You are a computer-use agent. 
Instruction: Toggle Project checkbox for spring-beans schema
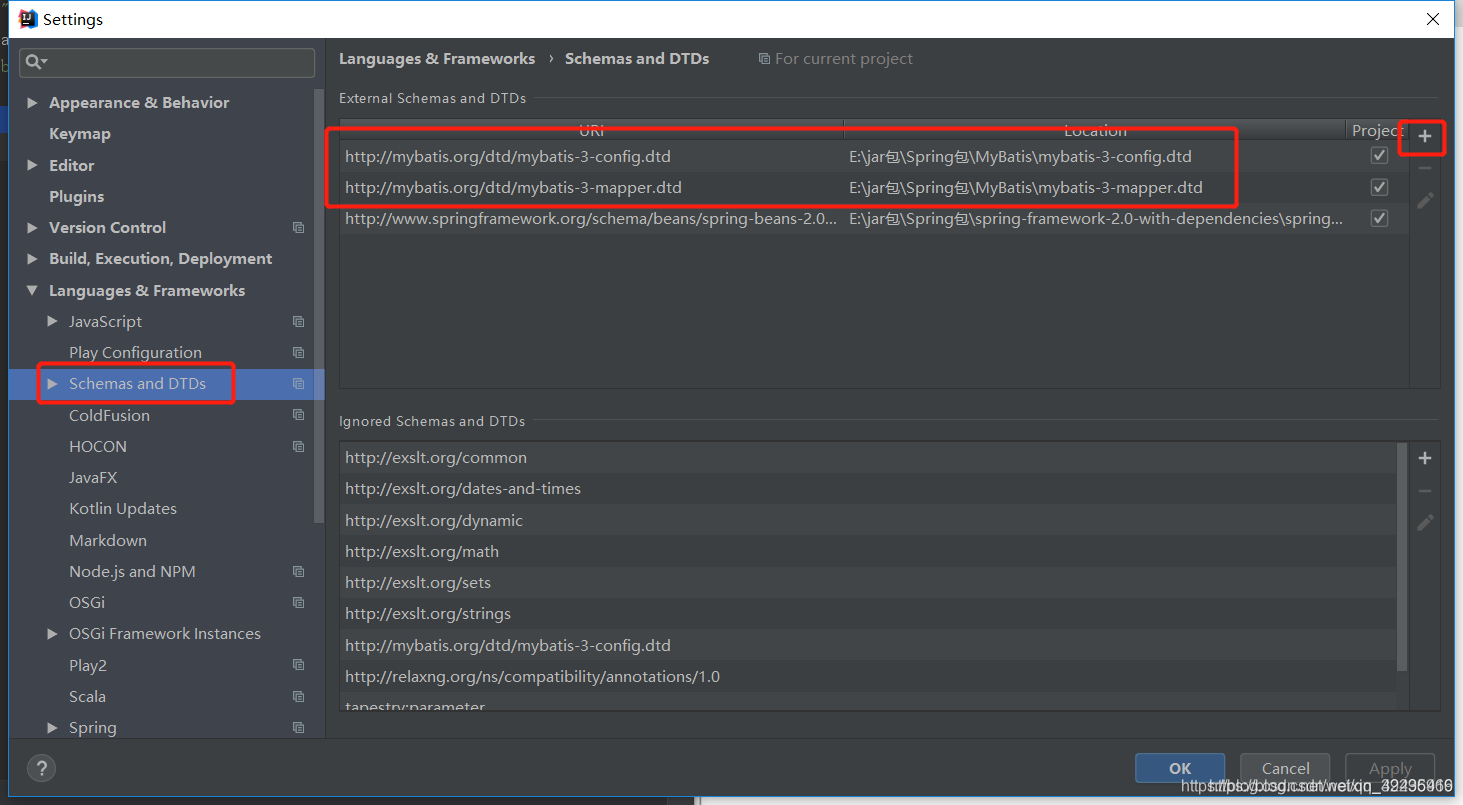click(1380, 218)
